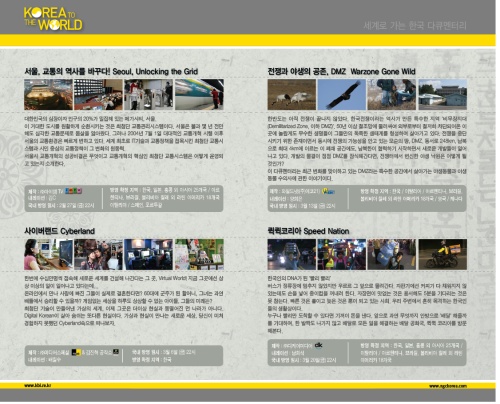Open the DMZ blue buildings thumbnail
The height and width of the screenshot is (404, 500).
pyautogui.click(x=443, y=95)
